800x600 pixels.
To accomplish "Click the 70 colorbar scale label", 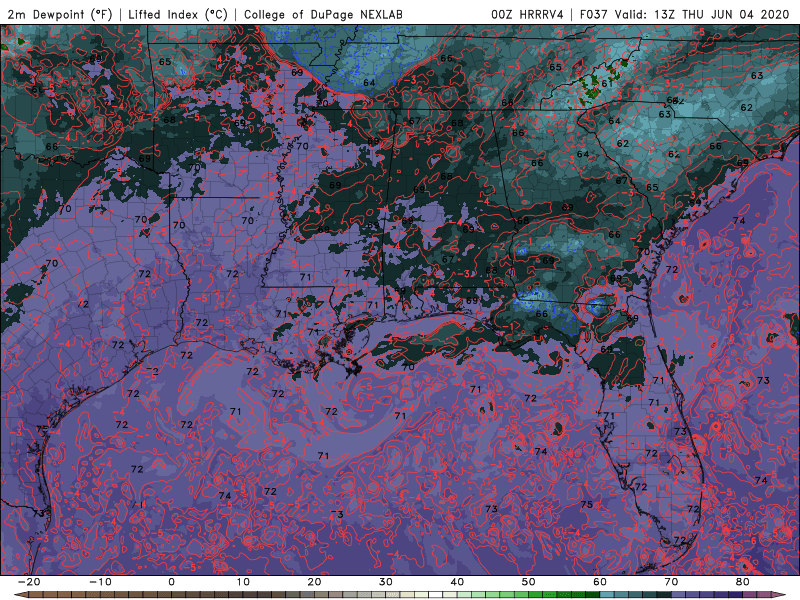I will point(671,582).
